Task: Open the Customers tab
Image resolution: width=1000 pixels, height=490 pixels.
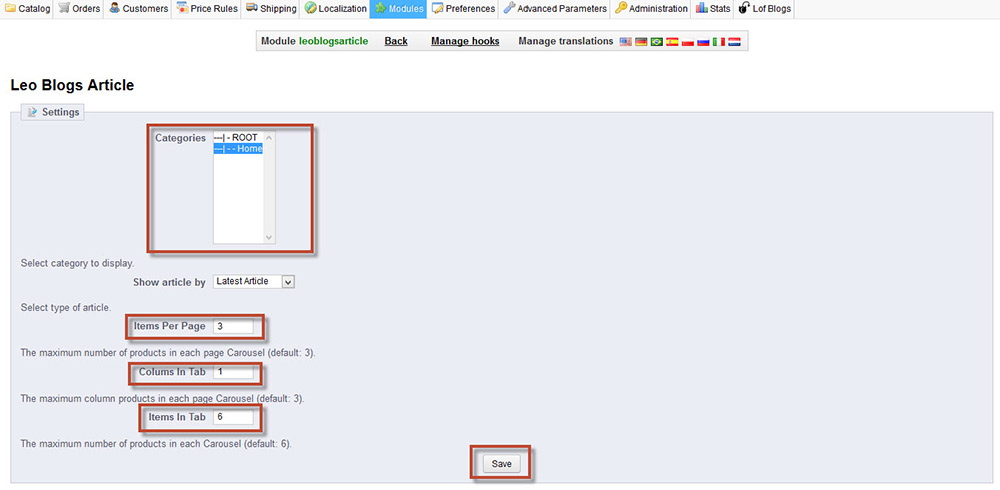Action: (x=138, y=9)
